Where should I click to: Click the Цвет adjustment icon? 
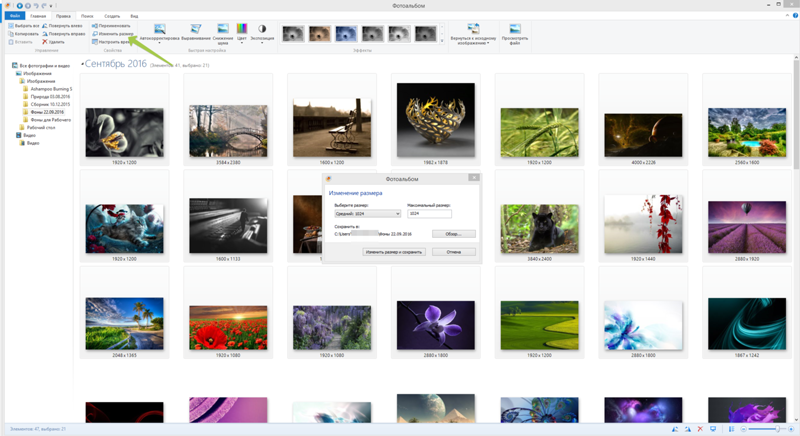(242, 29)
